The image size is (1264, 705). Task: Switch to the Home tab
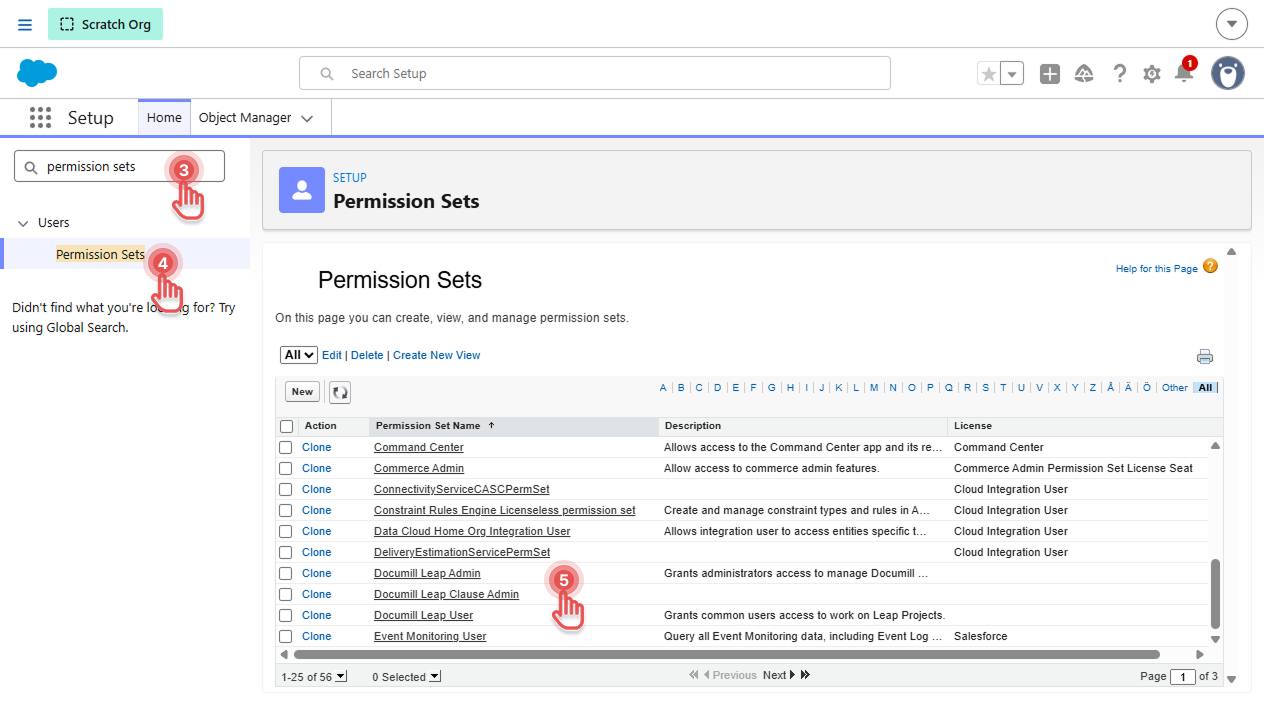pyautogui.click(x=164, y=118)
